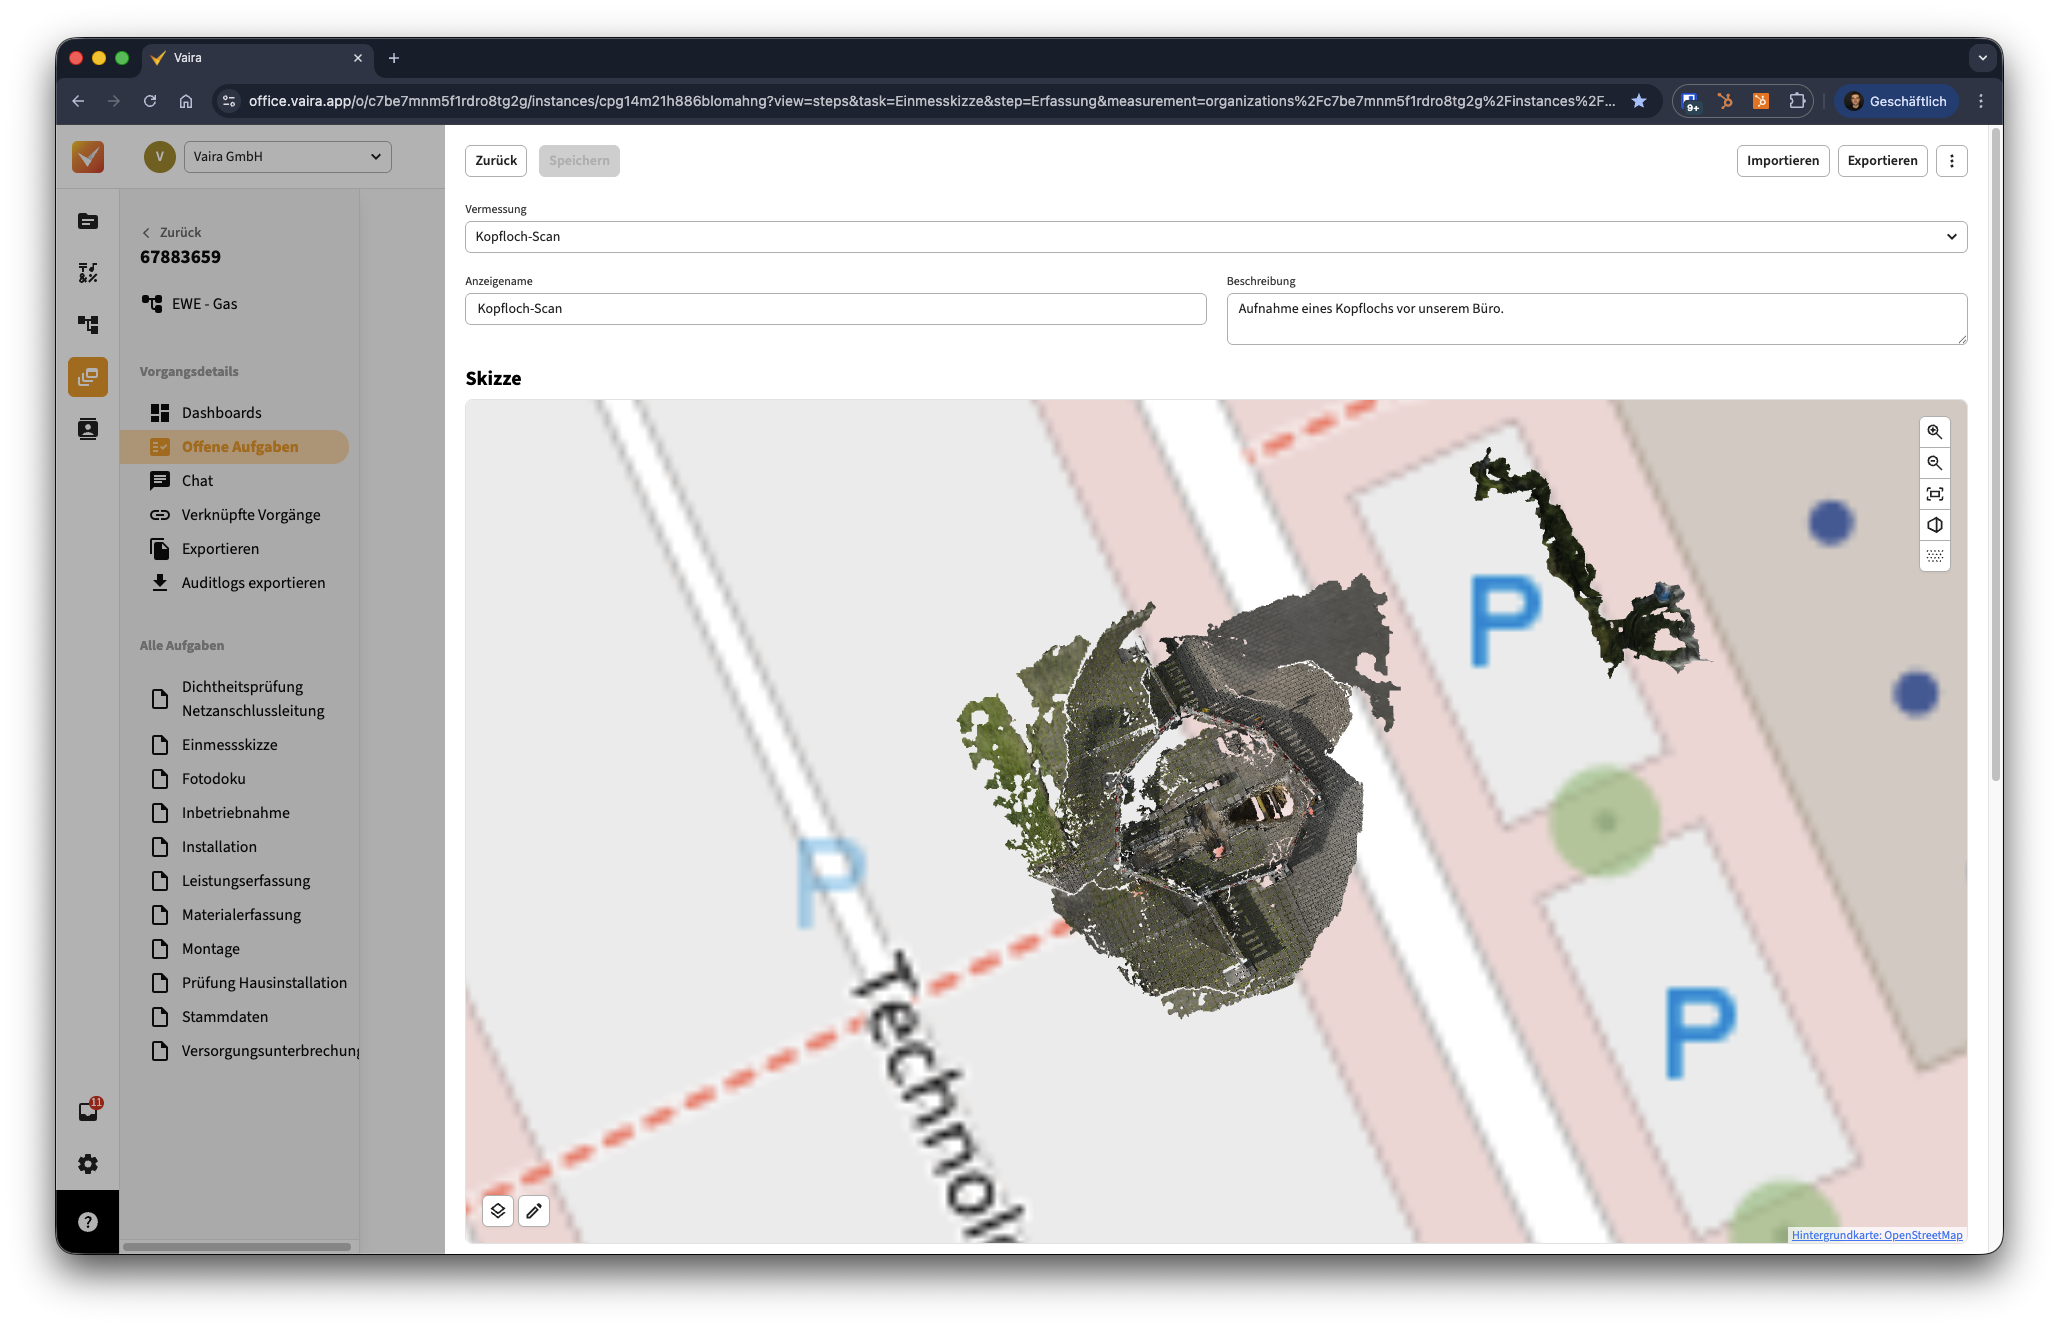Select Chat in Vorgangsdetails menu
The width and height of the screenshot is (2059, 1328).
click(197, 481)
